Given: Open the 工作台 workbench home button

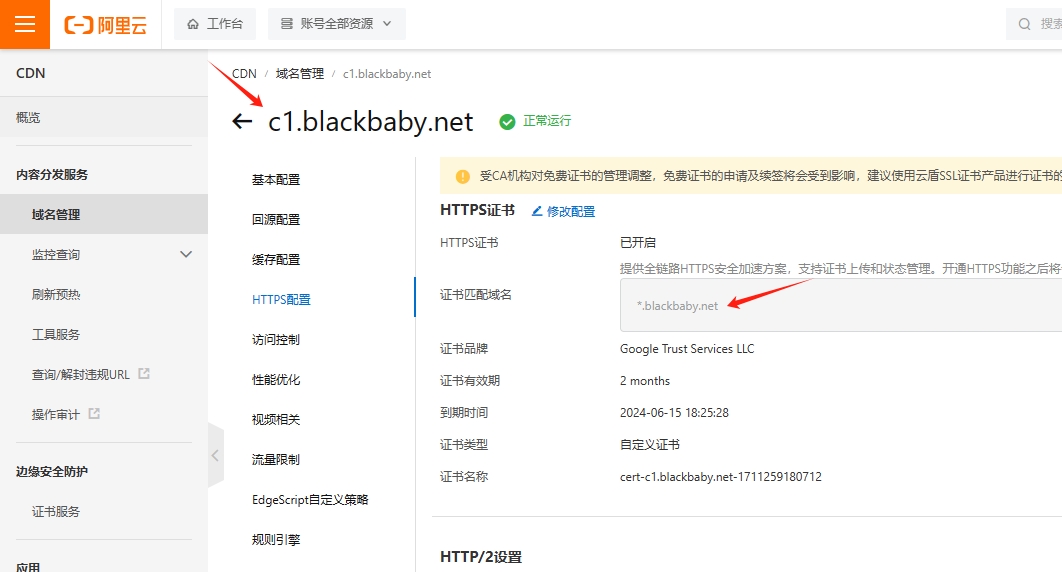Looking at the screenshot, I should click(215, 24).
